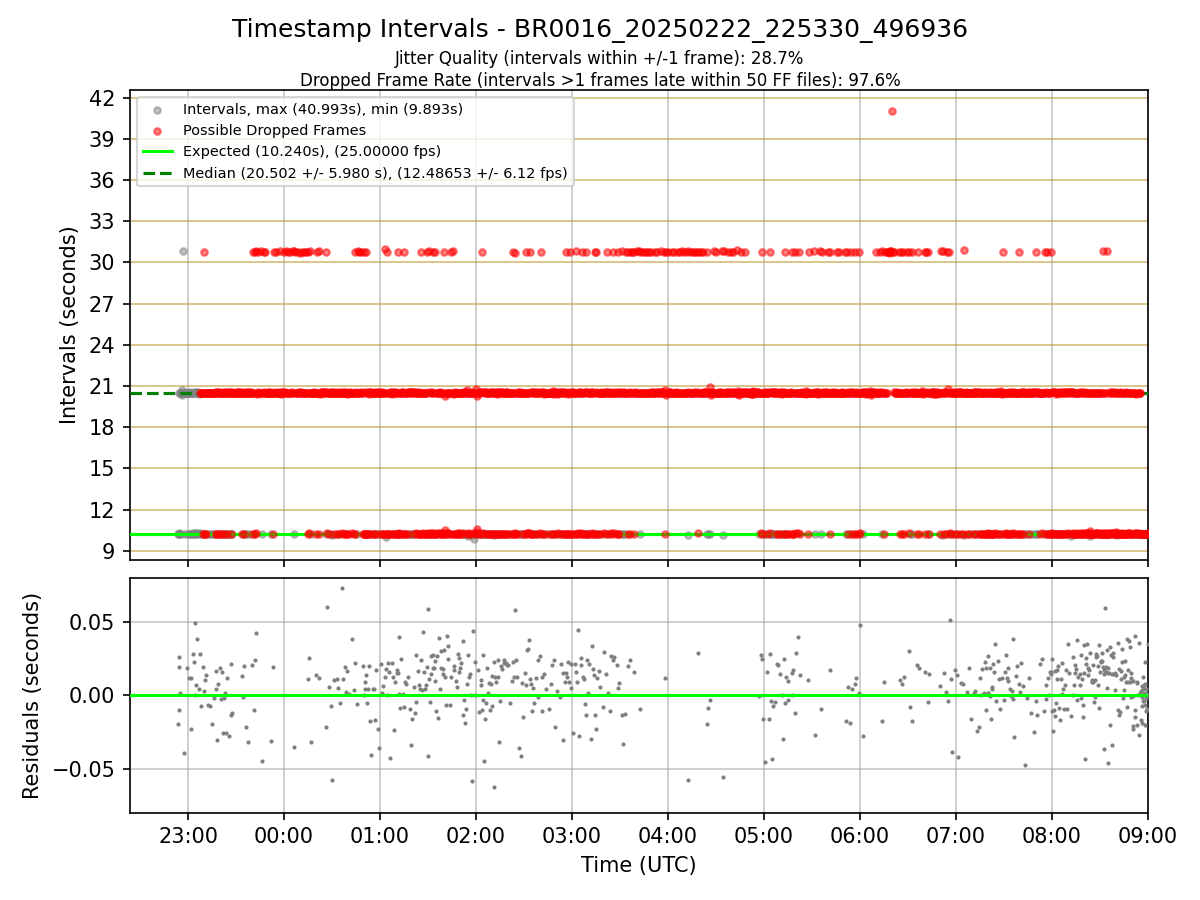Click the 07:00 x-axis tick label
The width and height of the screenshot is (1200, 900).
tap(956, 834)
